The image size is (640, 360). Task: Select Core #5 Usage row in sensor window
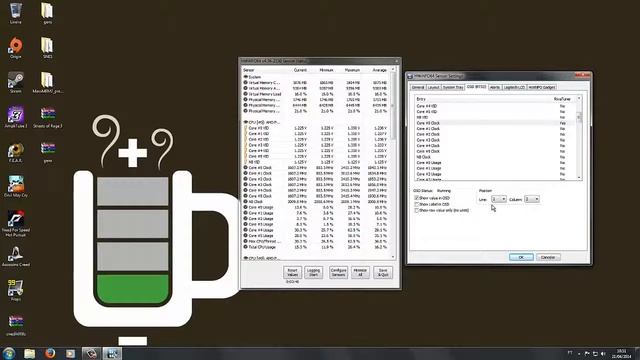coord(317,236)
